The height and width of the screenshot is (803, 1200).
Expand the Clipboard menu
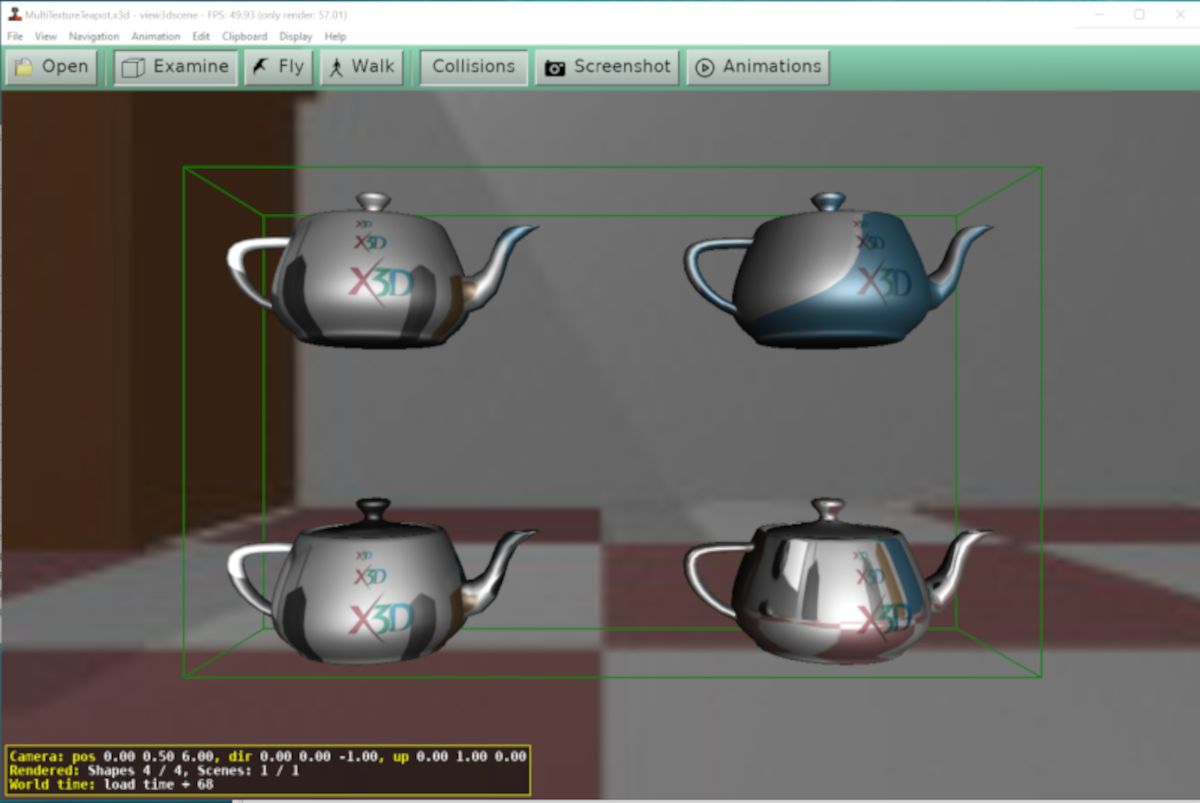pyautogui.click(x=244, y=36)
